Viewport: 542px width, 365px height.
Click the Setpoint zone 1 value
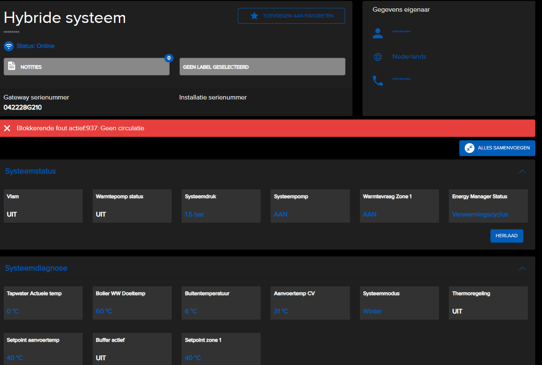coord(193,358)
